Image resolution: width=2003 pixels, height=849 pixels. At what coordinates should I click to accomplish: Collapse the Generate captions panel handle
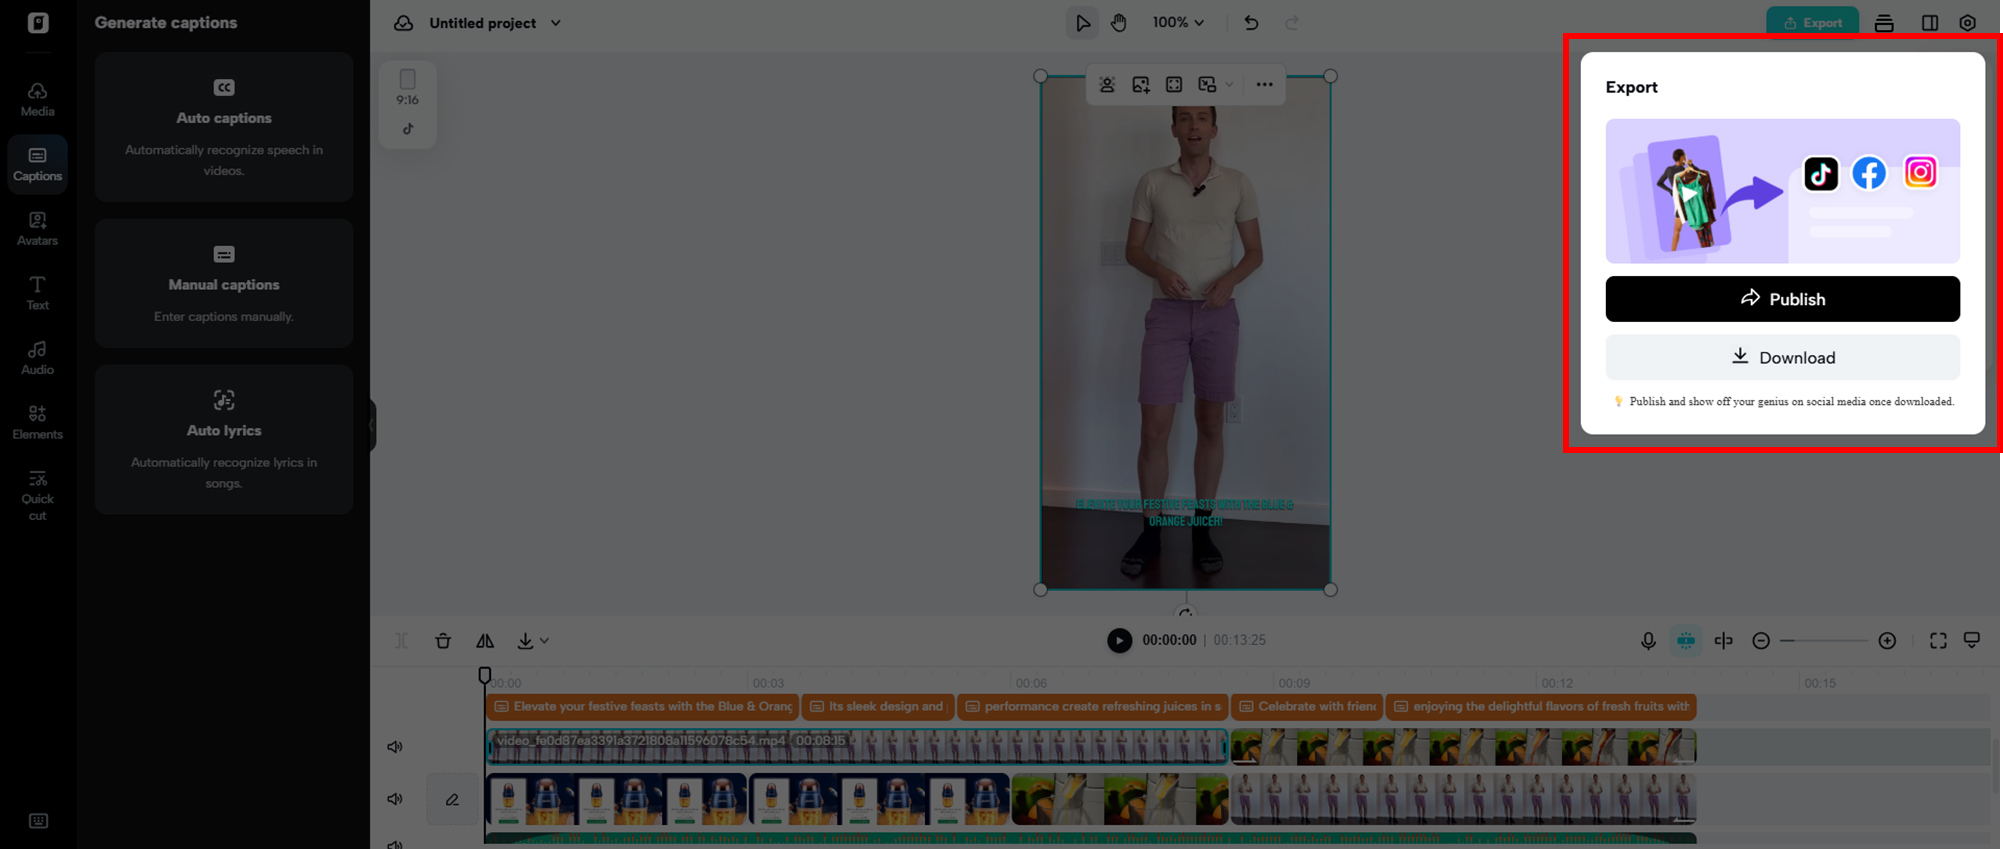click(x=371, y=425)
